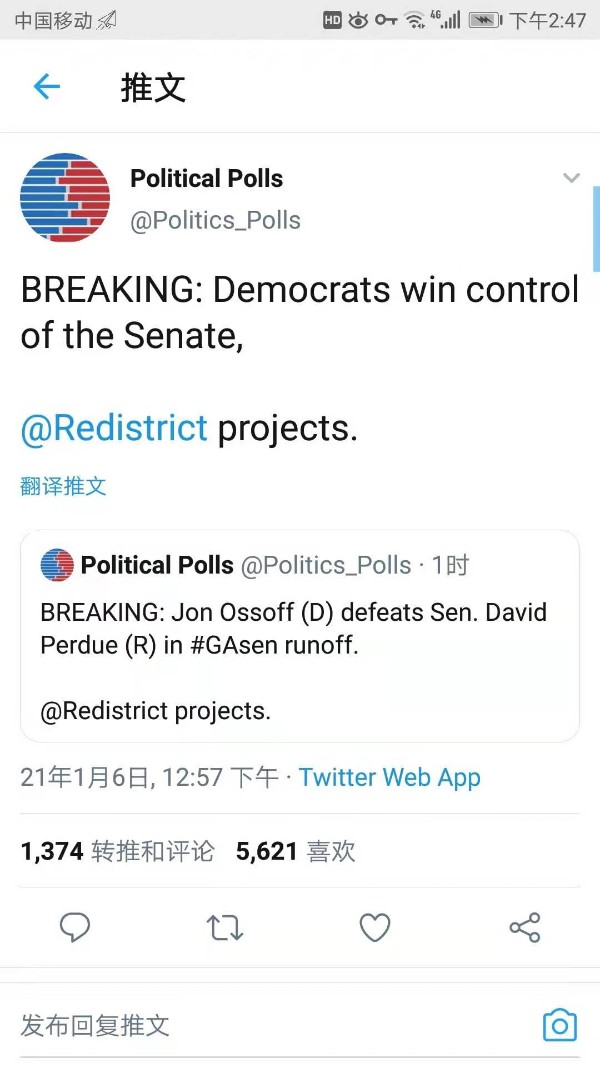
Task: Open the quoted Jon Ossoff tweet
Action: [x=300, y=636]
